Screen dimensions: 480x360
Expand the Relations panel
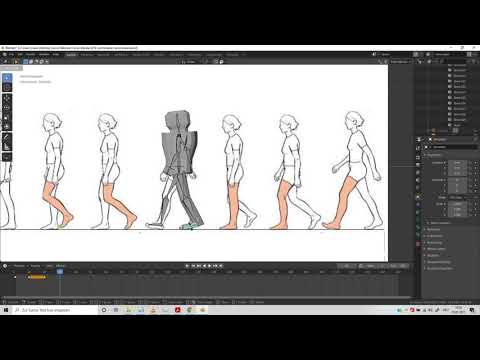[433, 229]
